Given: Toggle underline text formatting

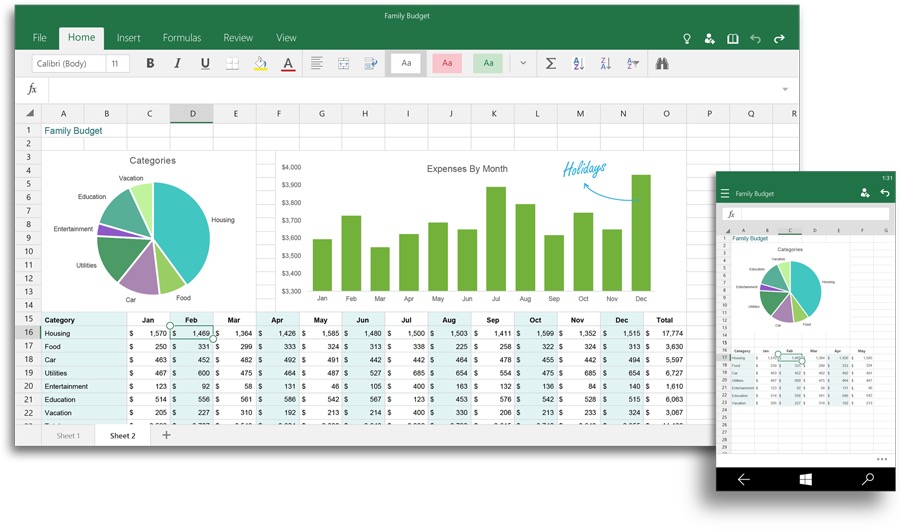Looking at the screenshot, I should (x=205, y=64).
